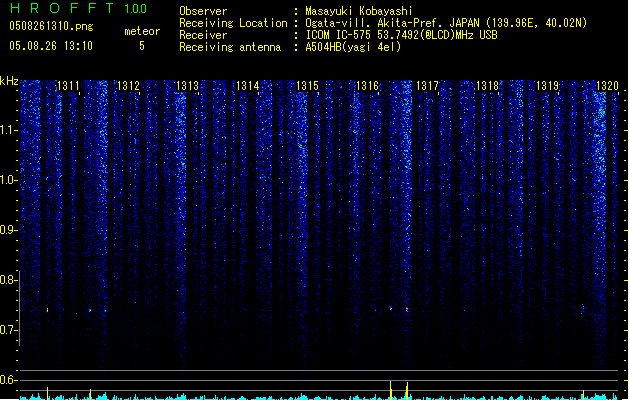Screen dimensions: 629x400
Task: Click the 1313 time marker
Action: [188, 86]
